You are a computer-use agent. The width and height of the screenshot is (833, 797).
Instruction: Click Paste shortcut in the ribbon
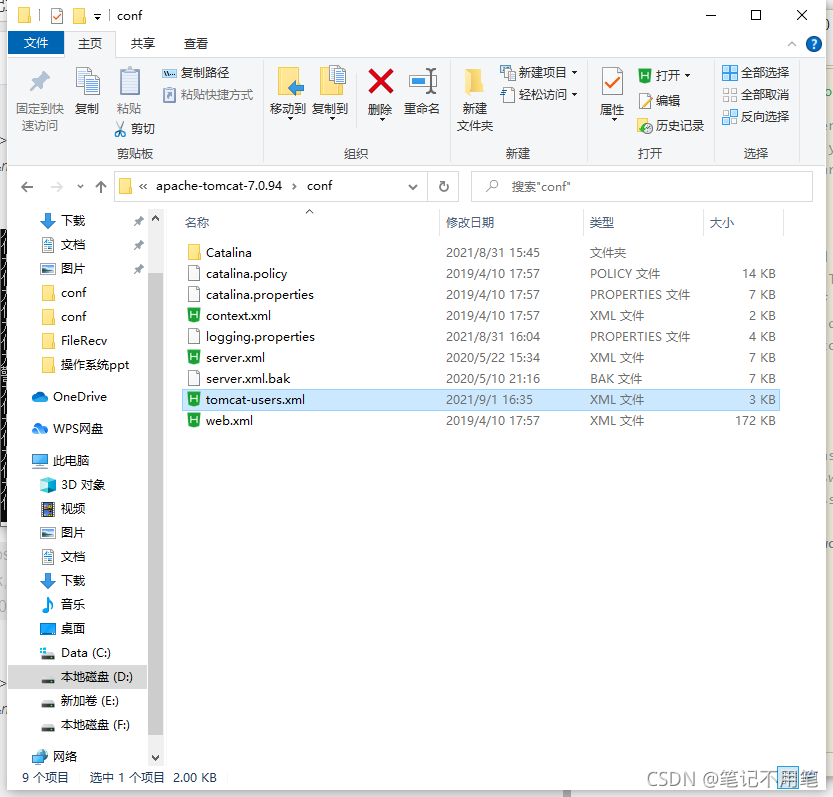coord(208,95)
